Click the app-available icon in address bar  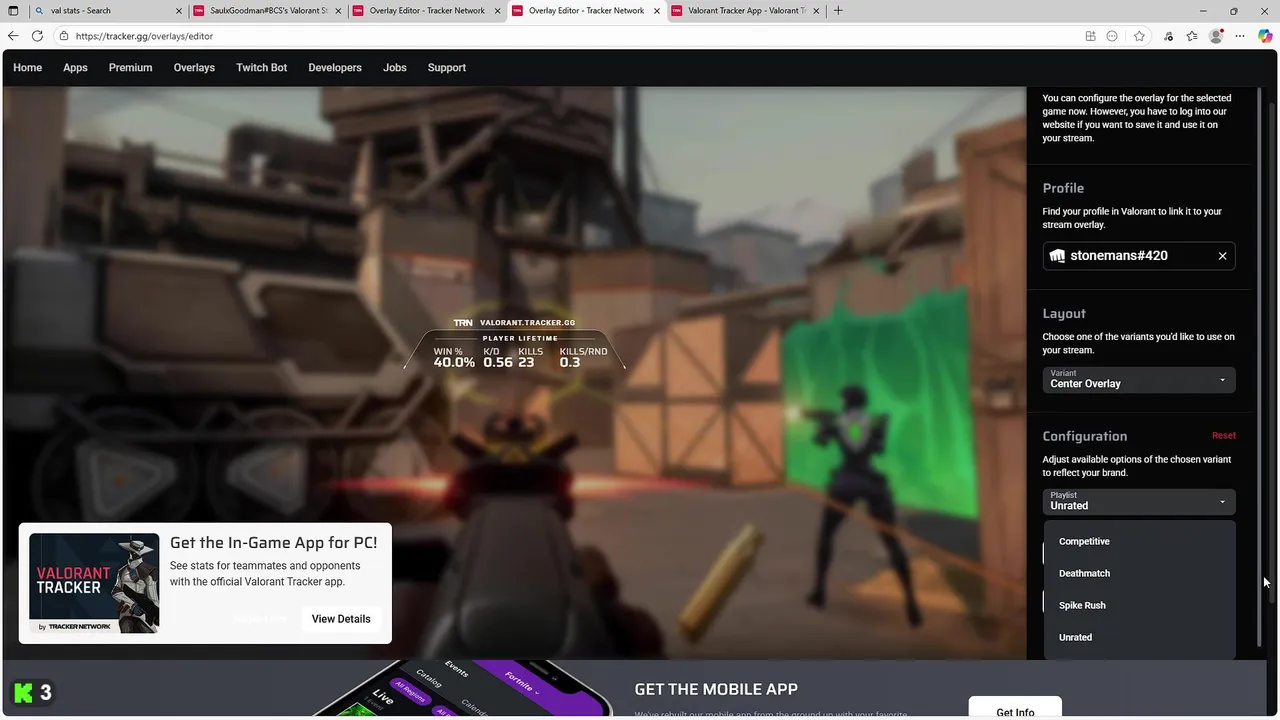tap(1090, 36)
